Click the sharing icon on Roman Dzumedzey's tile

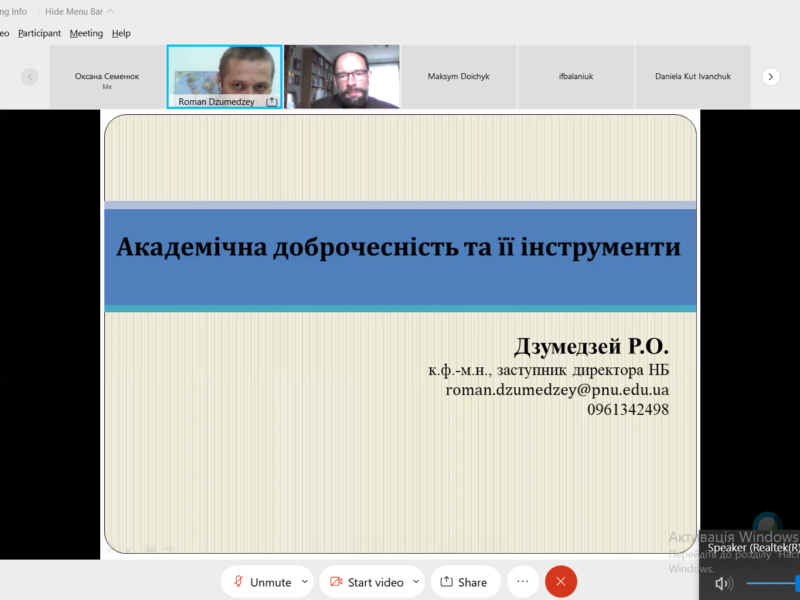[x=271, y=101]
